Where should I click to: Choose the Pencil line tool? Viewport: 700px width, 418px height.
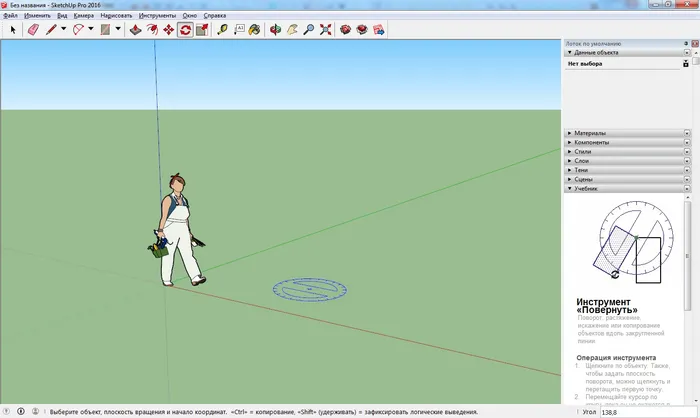51,30
